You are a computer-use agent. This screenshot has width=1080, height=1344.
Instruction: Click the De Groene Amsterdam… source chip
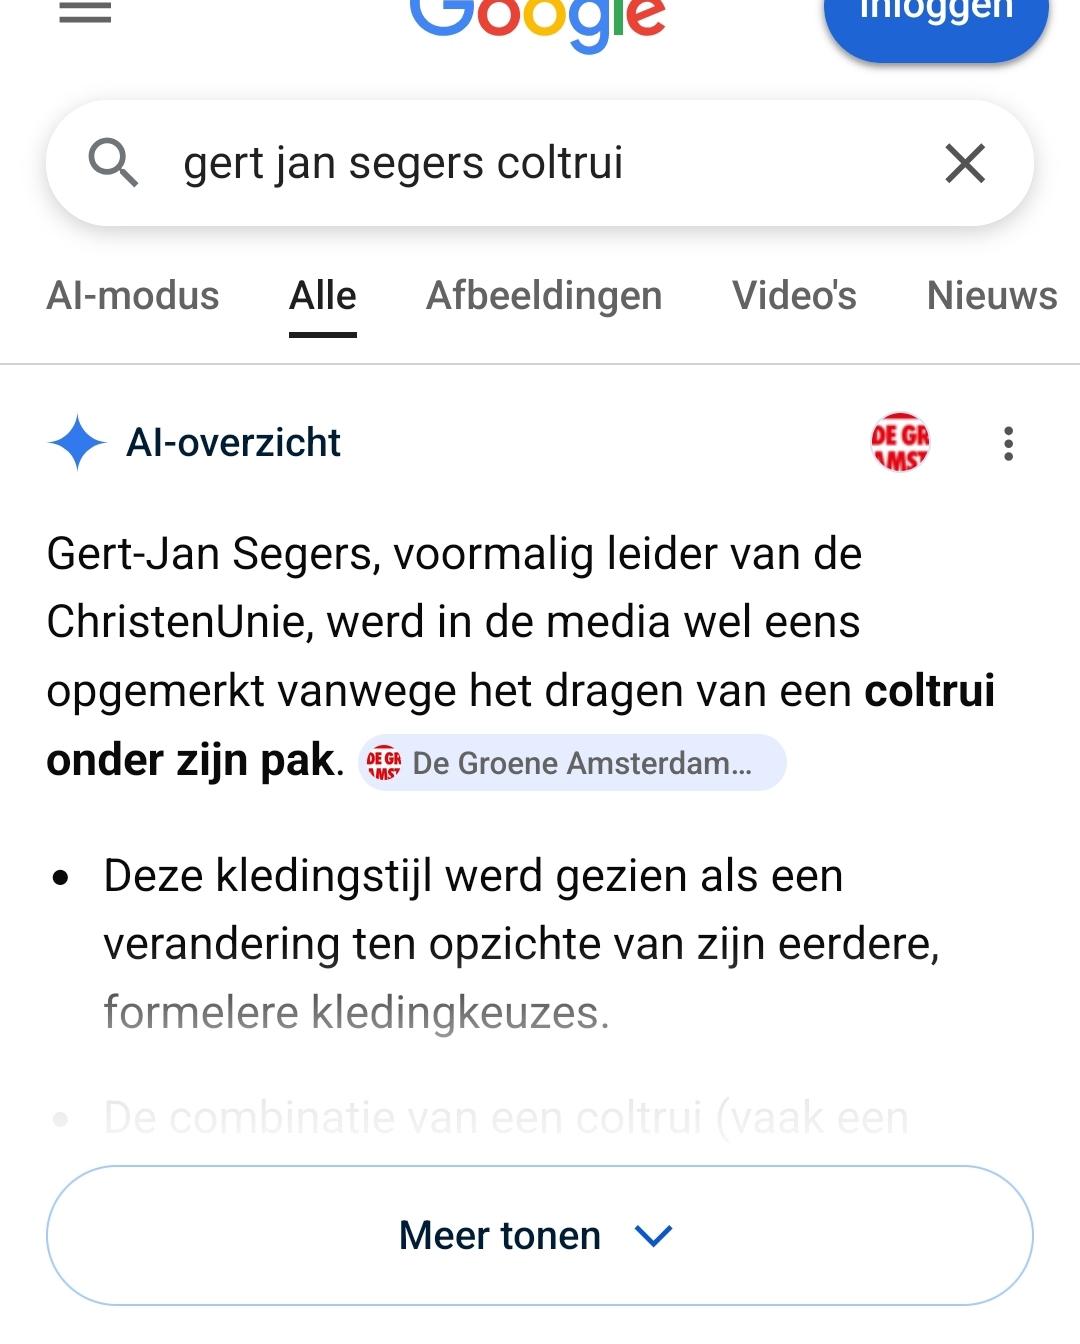tap(572, 763)
